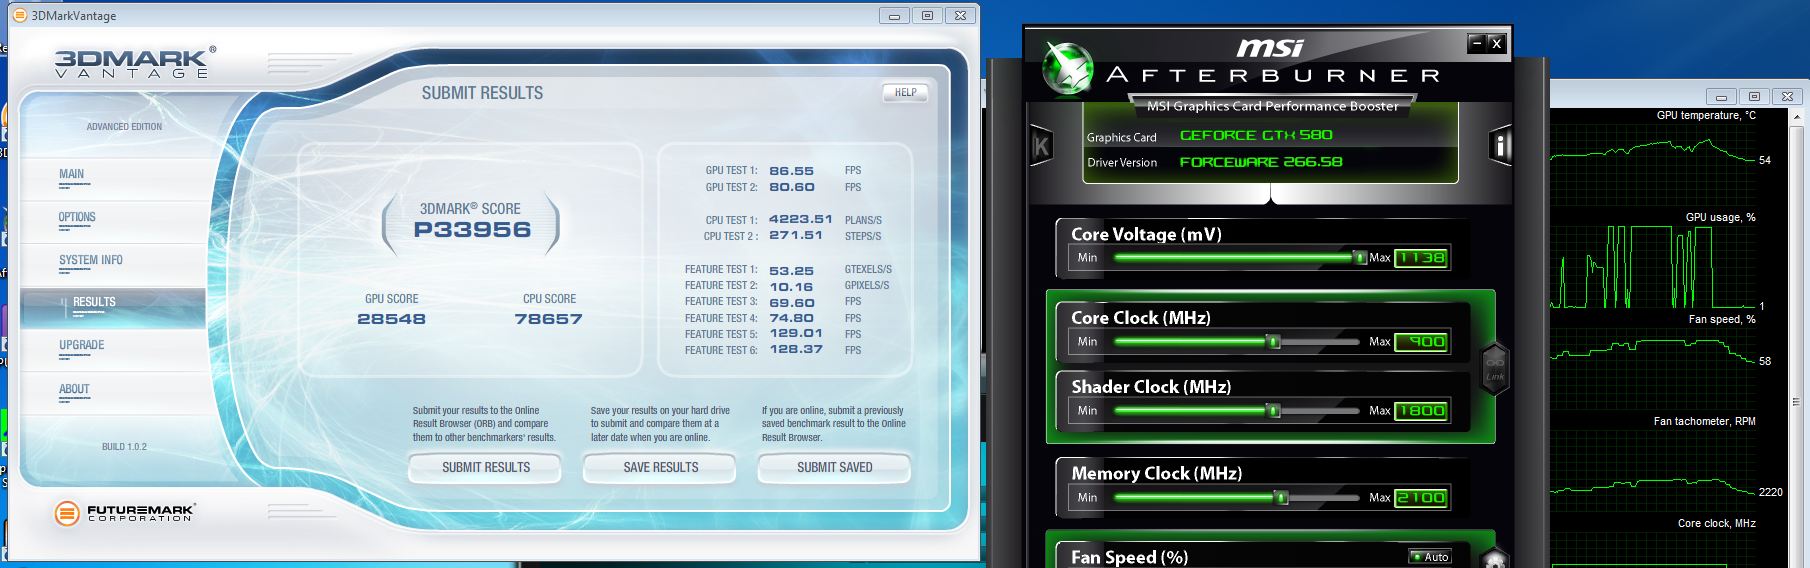This screenshot has height=568, width=1810.
Task: Adjust the Shader Clock slider handle
Action: pos(1273,411)
